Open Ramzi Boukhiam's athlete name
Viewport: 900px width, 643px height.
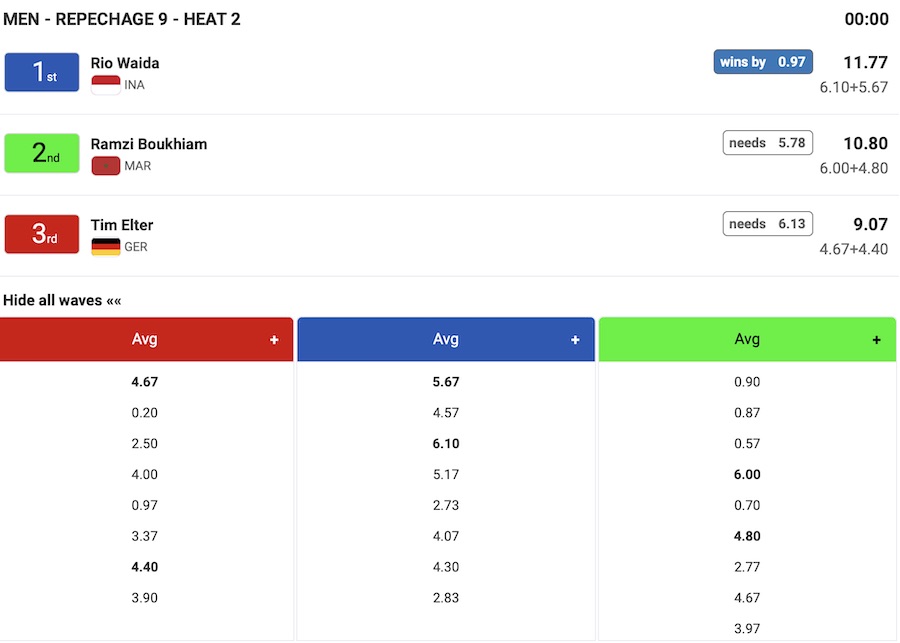[149, 144]
